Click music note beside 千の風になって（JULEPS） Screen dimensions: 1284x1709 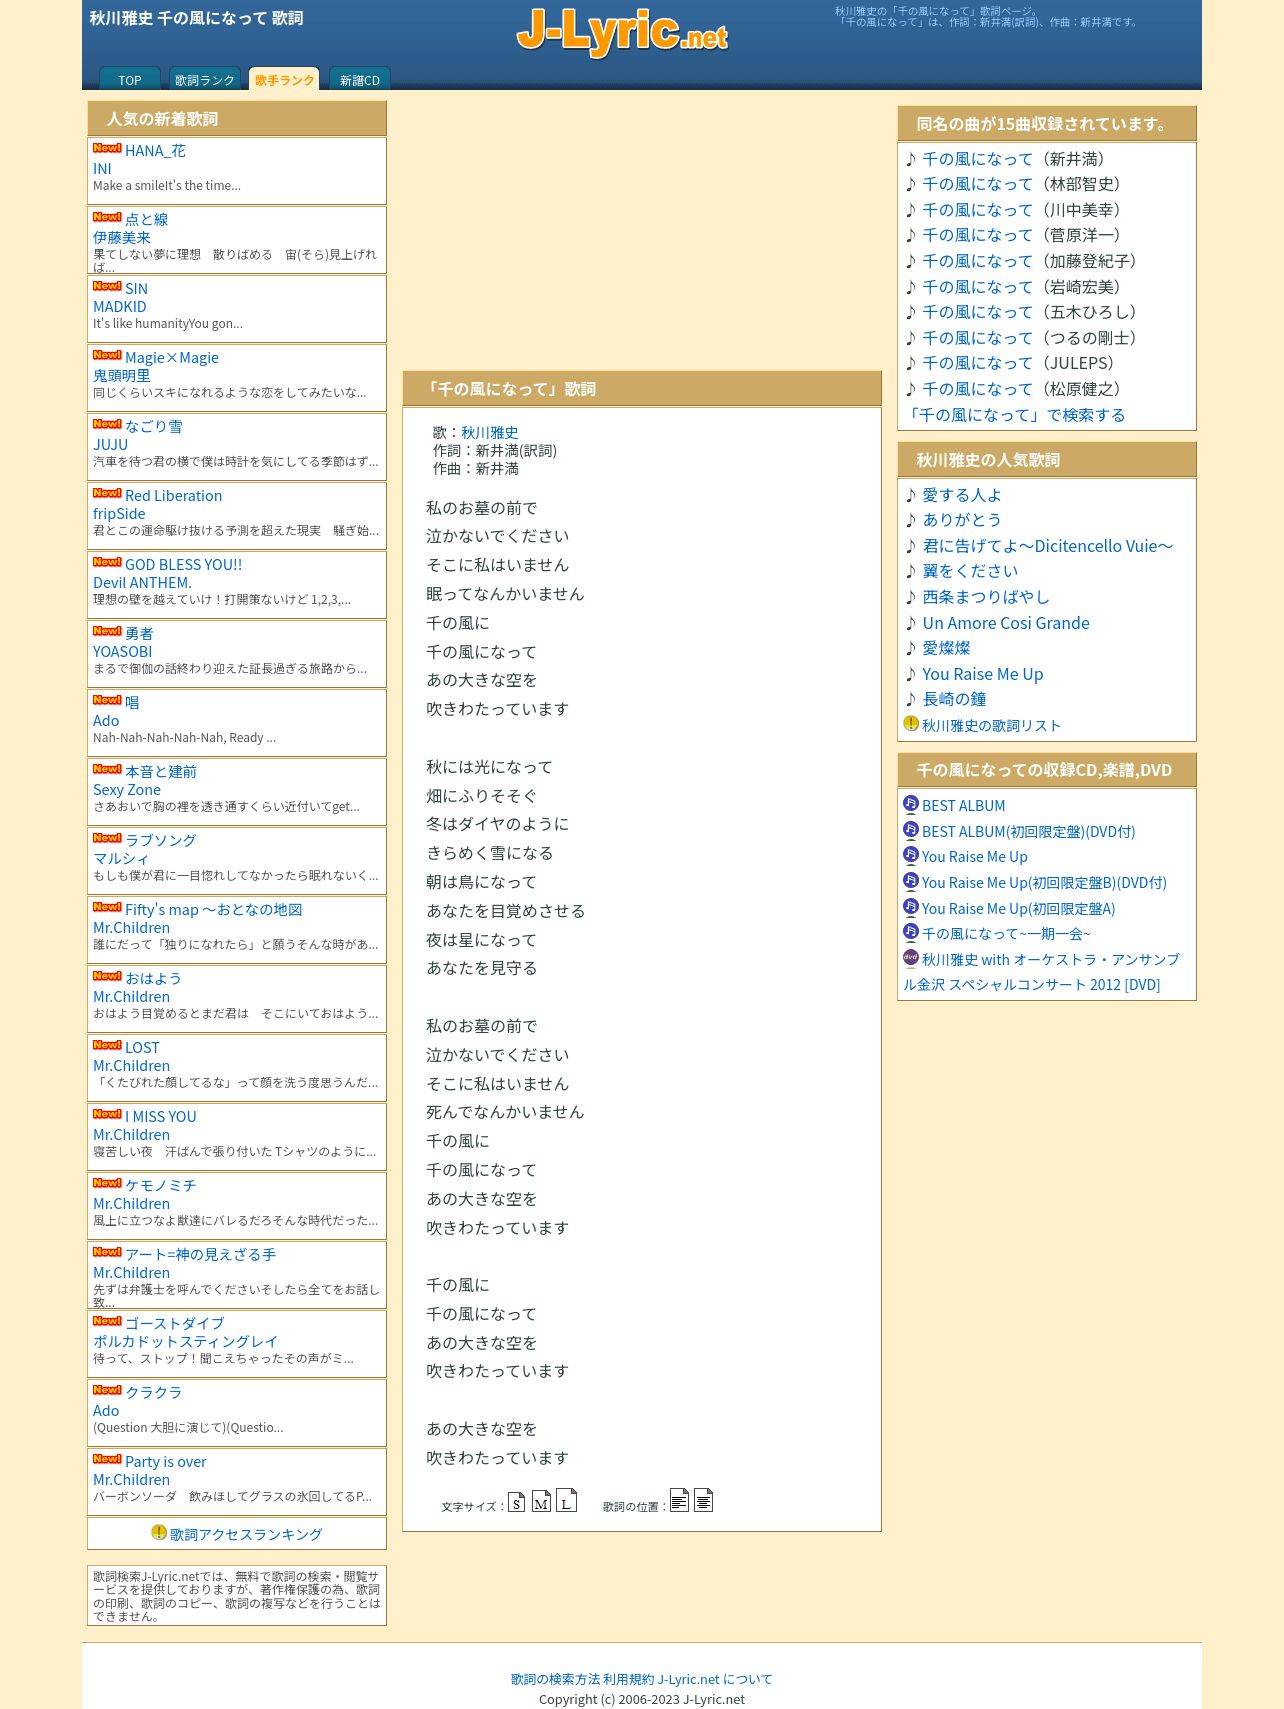911,363
